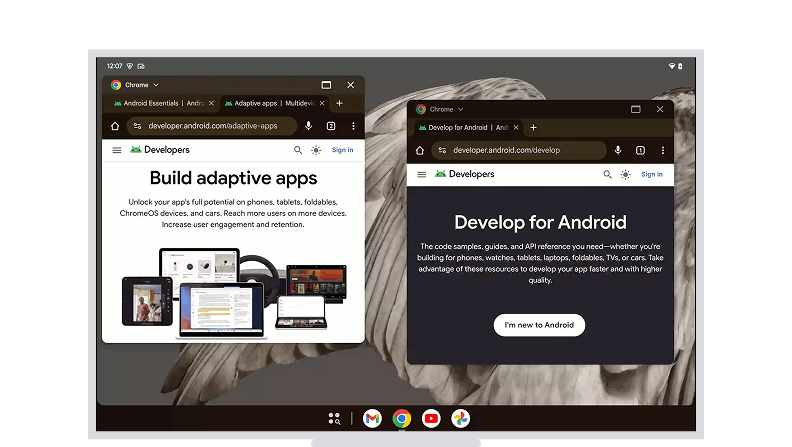792x447 pixels.
Task: Click the I'm new to Android button
Action: click(539, 325)
